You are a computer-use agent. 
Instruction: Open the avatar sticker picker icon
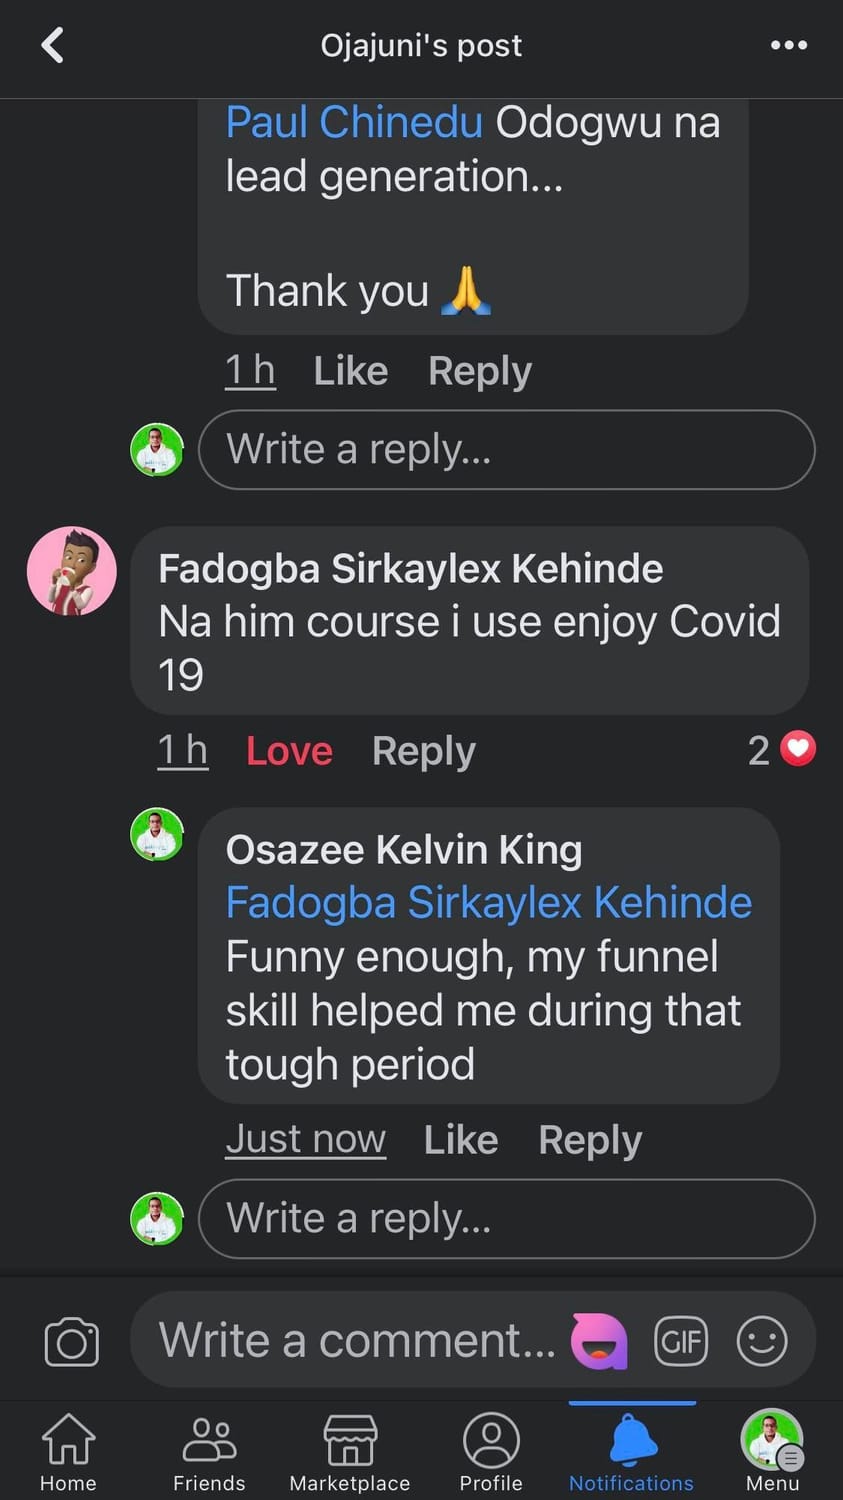(x=598, y=1341)
